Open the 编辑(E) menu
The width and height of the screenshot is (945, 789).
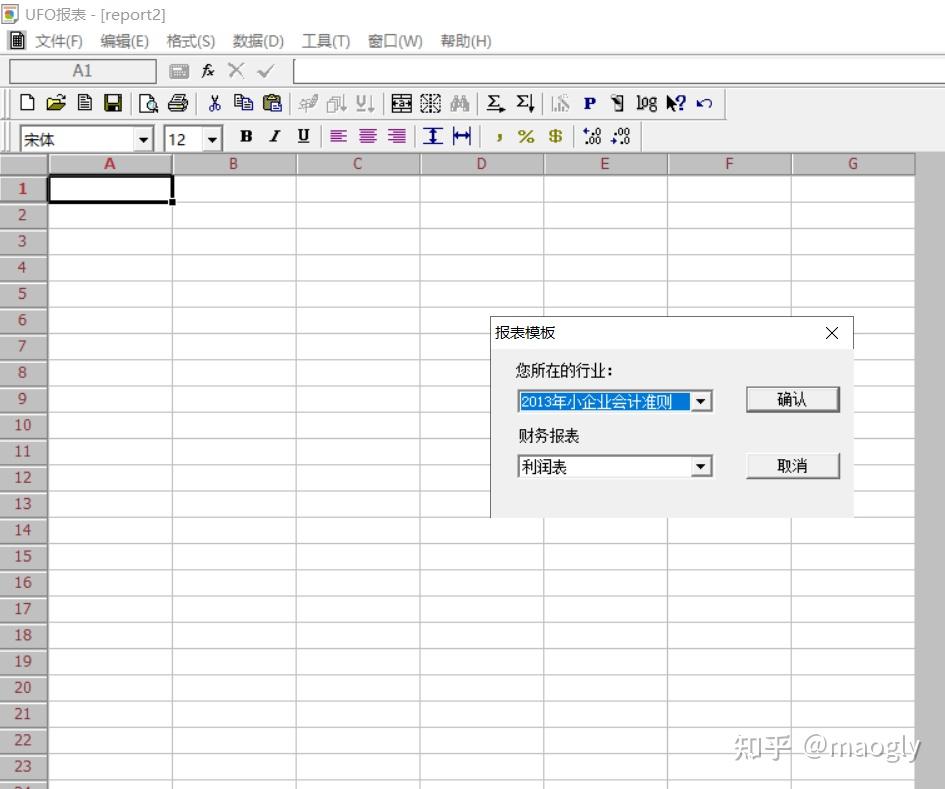pos(124,41)
